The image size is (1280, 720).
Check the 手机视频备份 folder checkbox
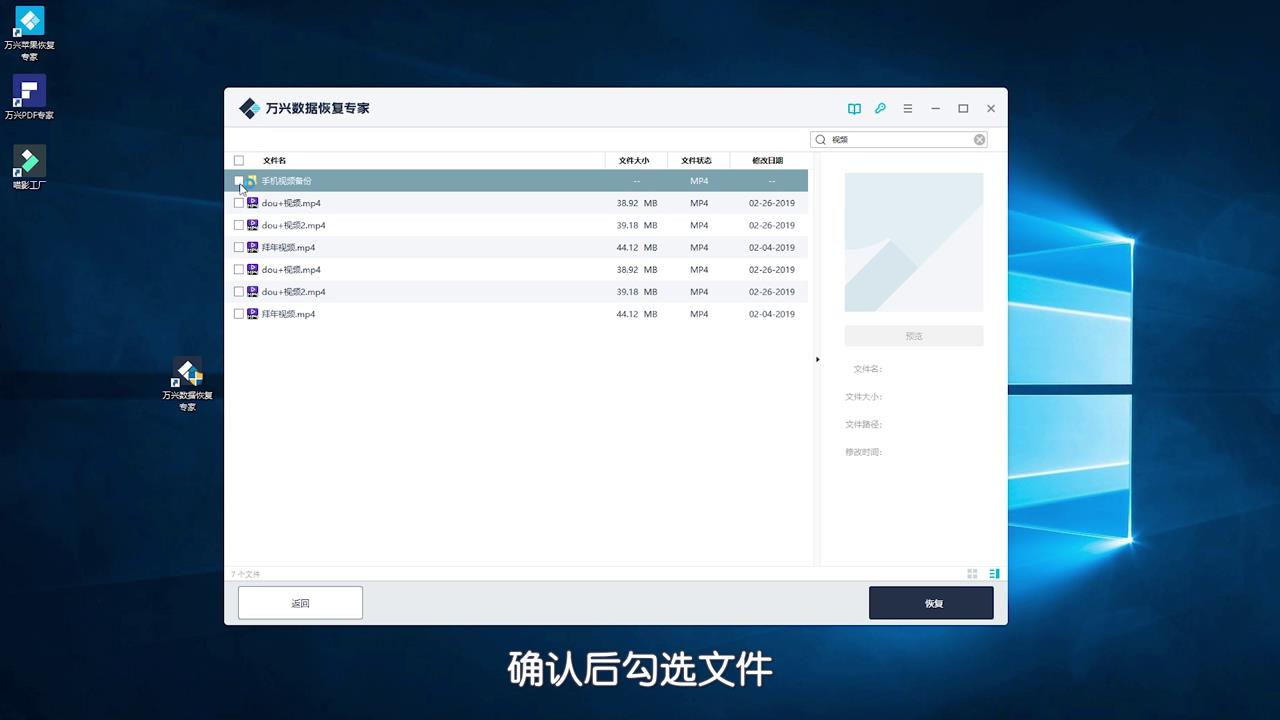pyautogui.click(x=239, y=181)
